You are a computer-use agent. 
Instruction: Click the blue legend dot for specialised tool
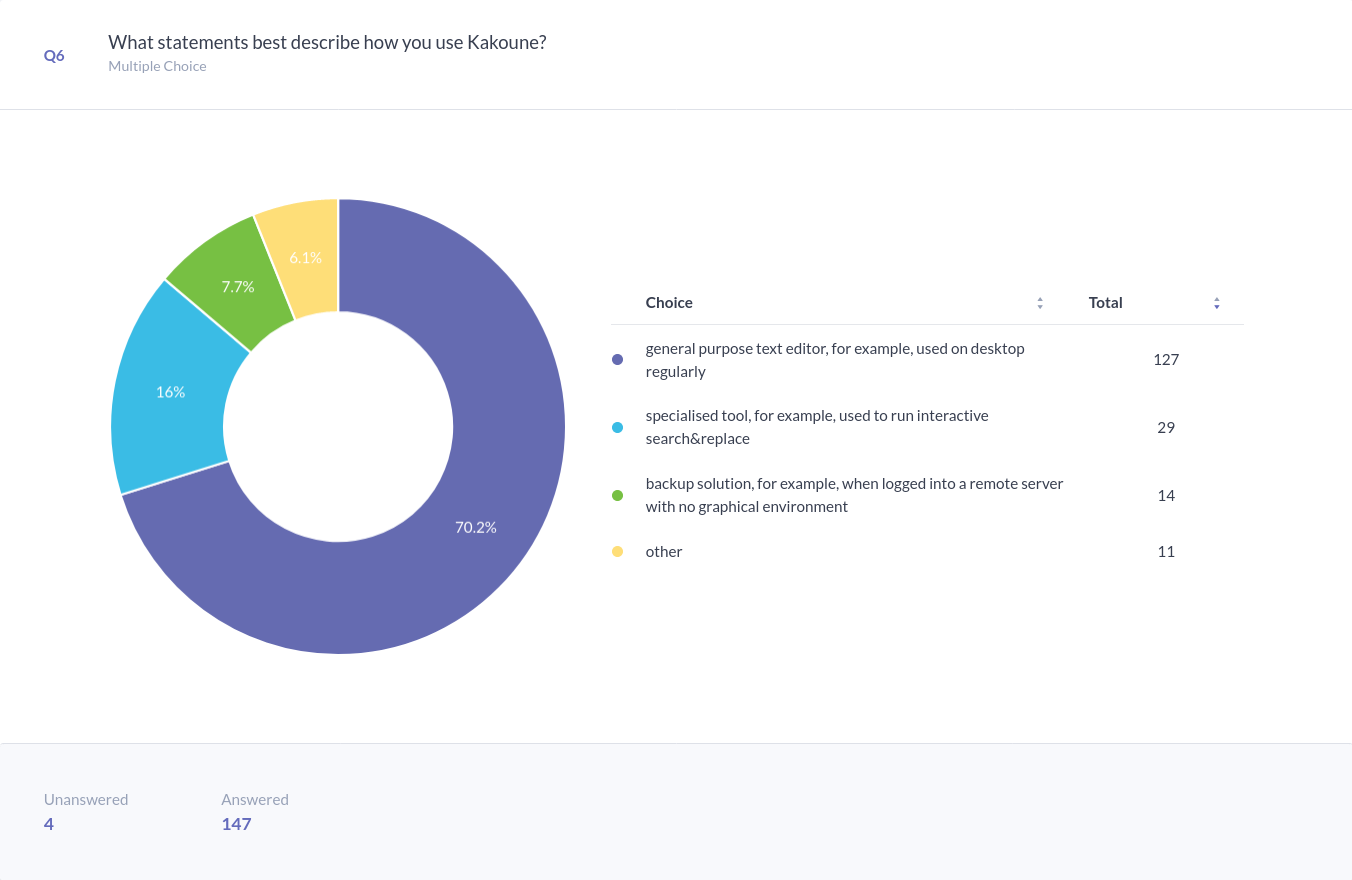coord(617,428)
